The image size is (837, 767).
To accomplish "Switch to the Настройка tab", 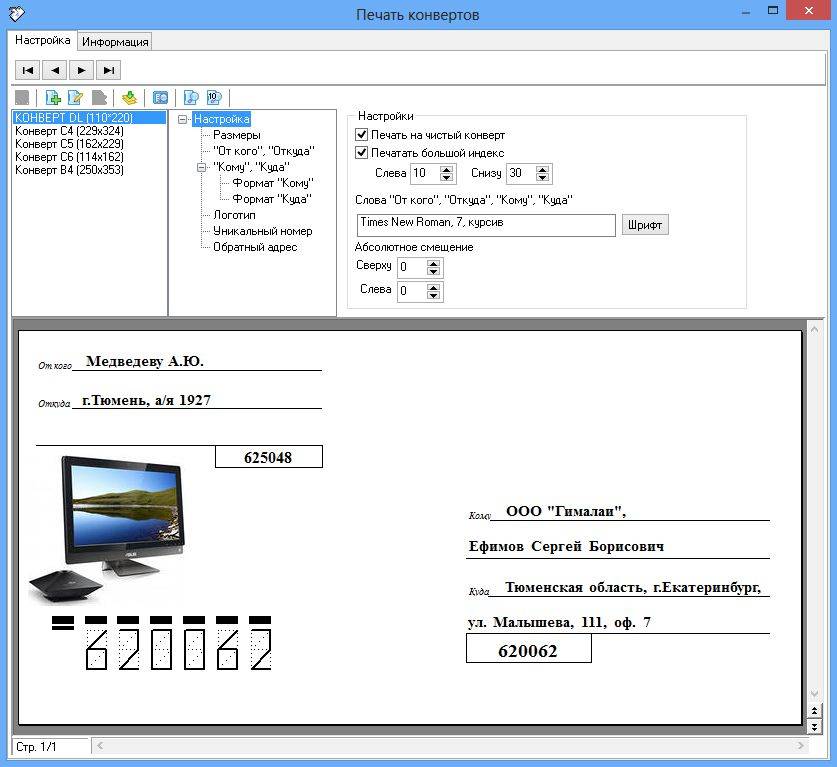I will 43,40.
